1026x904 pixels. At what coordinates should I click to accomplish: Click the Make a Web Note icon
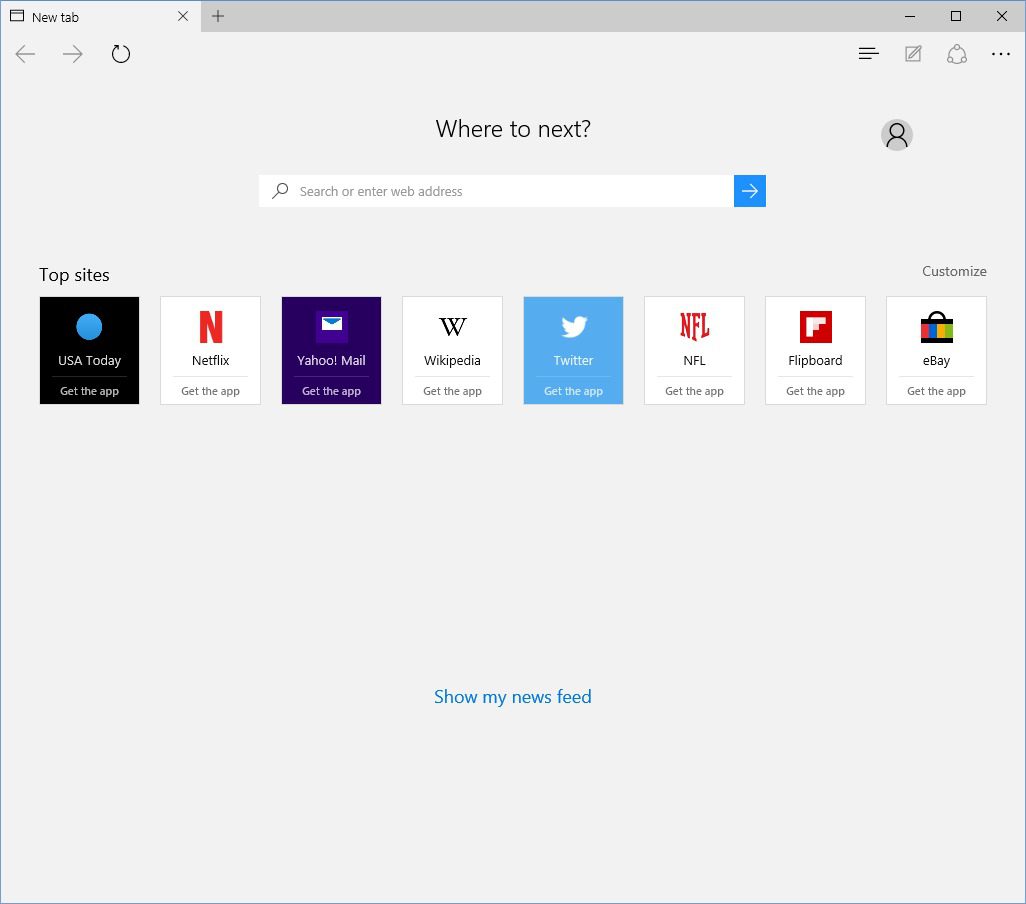(x=913, y=54)
